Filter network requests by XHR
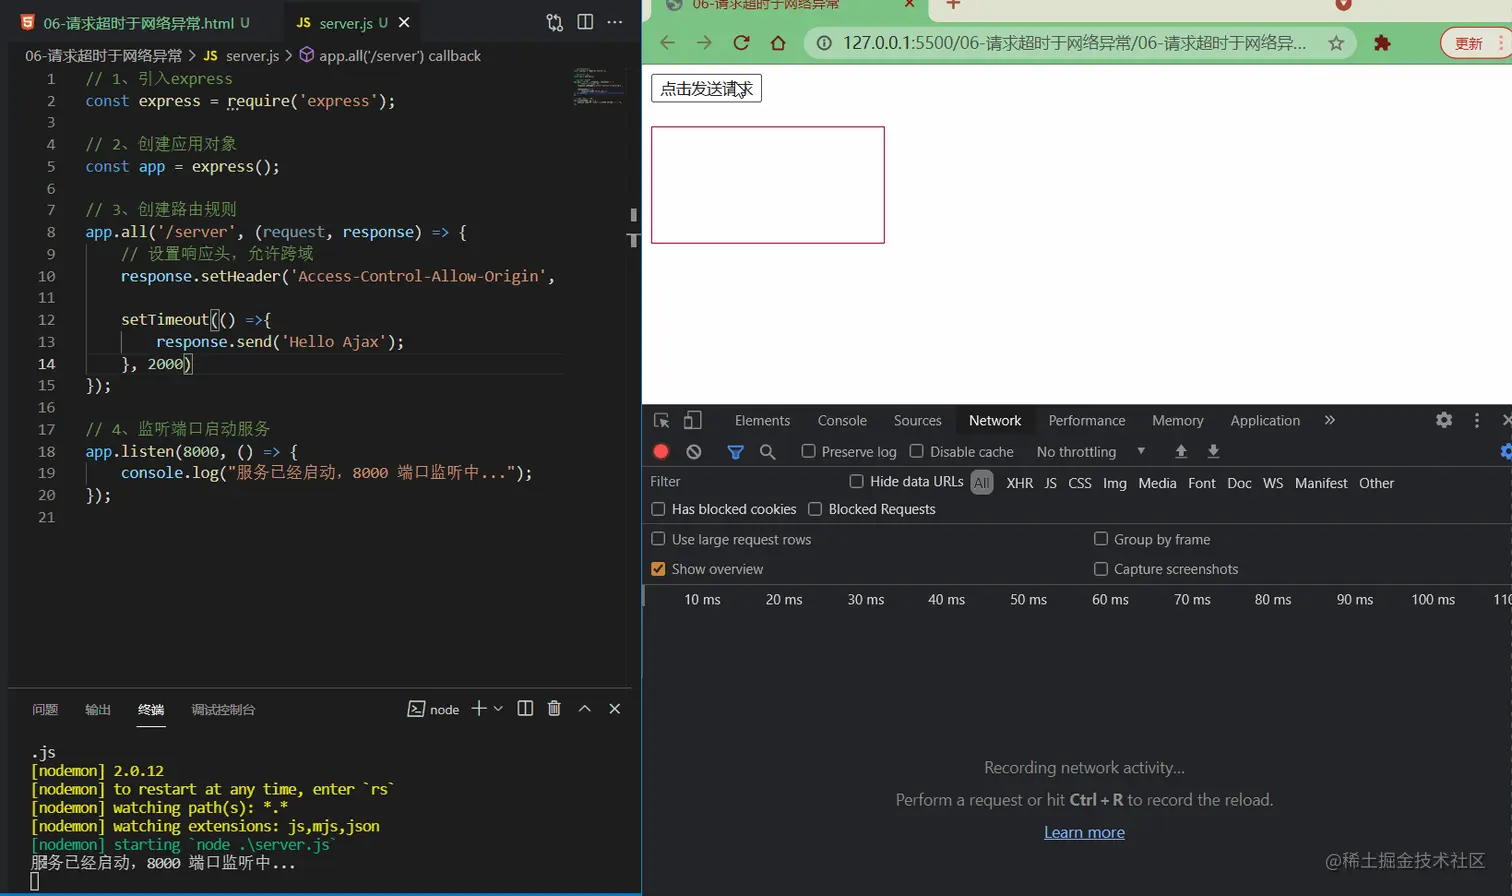The width and height of the screenshot is (1512, 896). pos(1020,483)
